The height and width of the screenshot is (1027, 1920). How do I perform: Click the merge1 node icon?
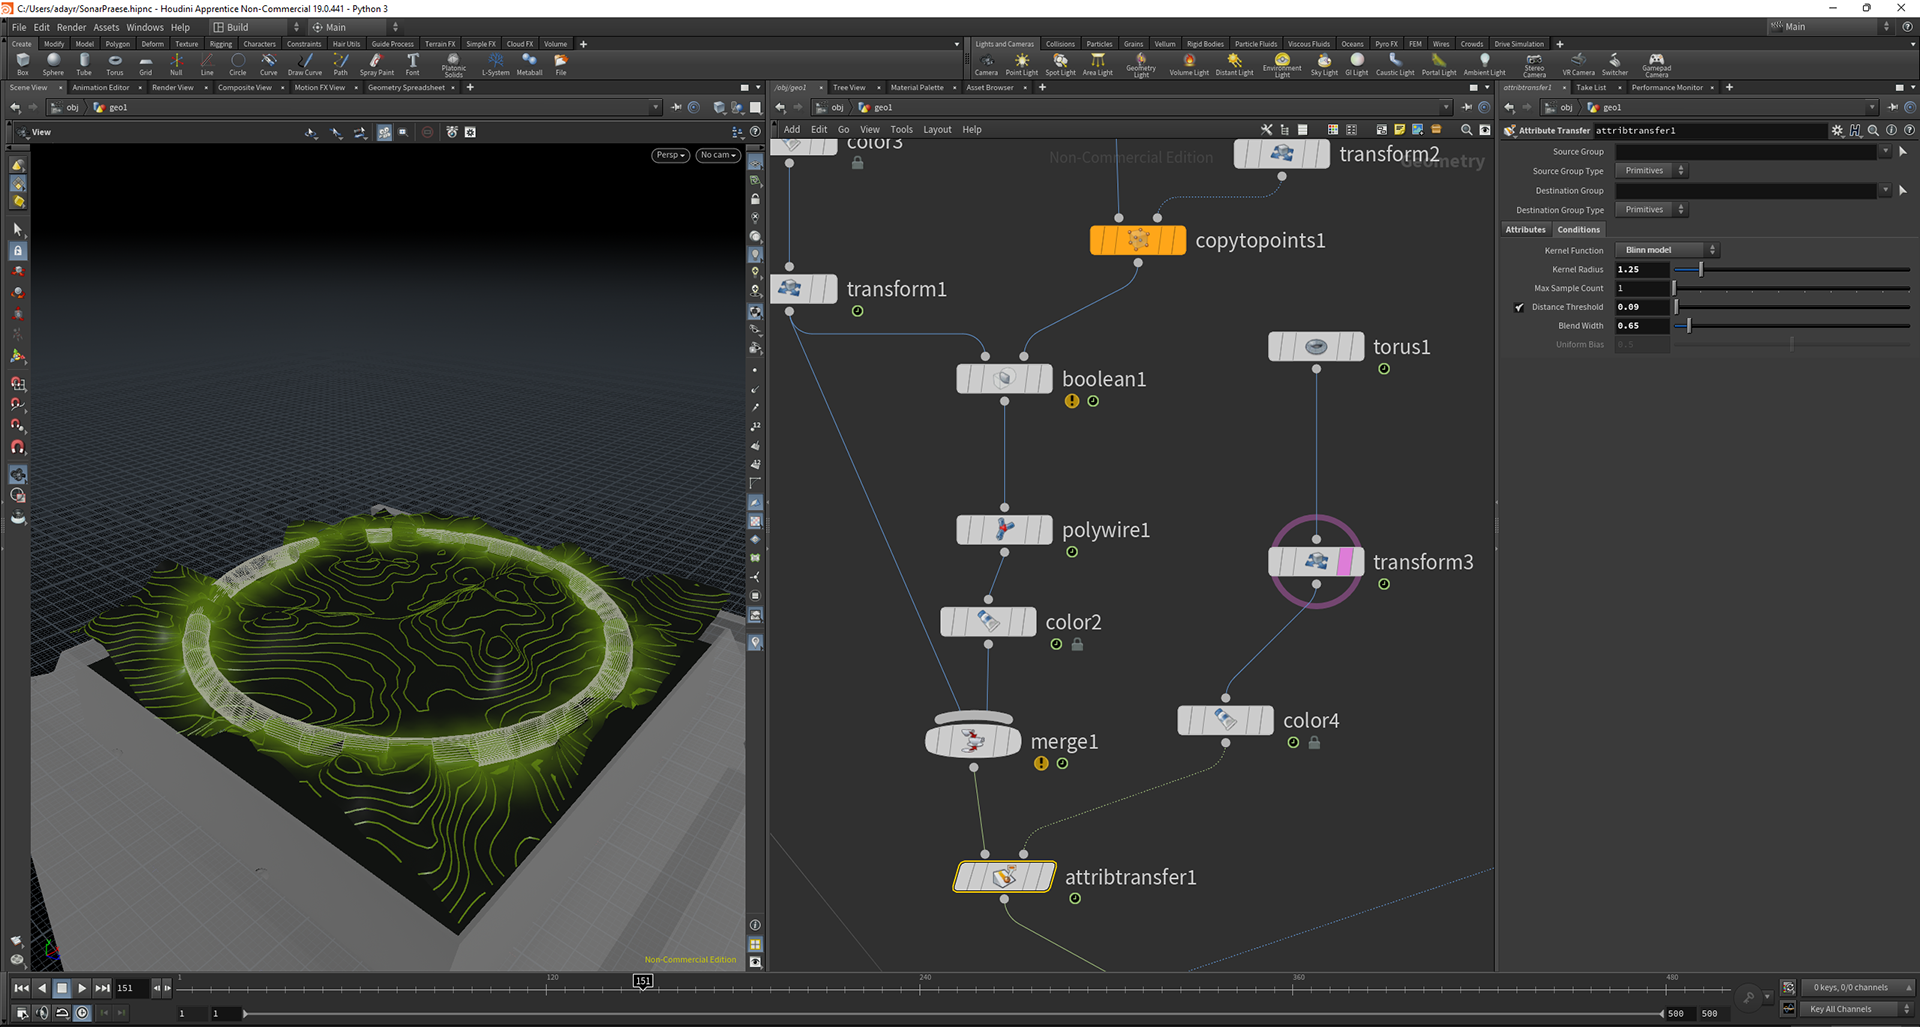(973, 741)
